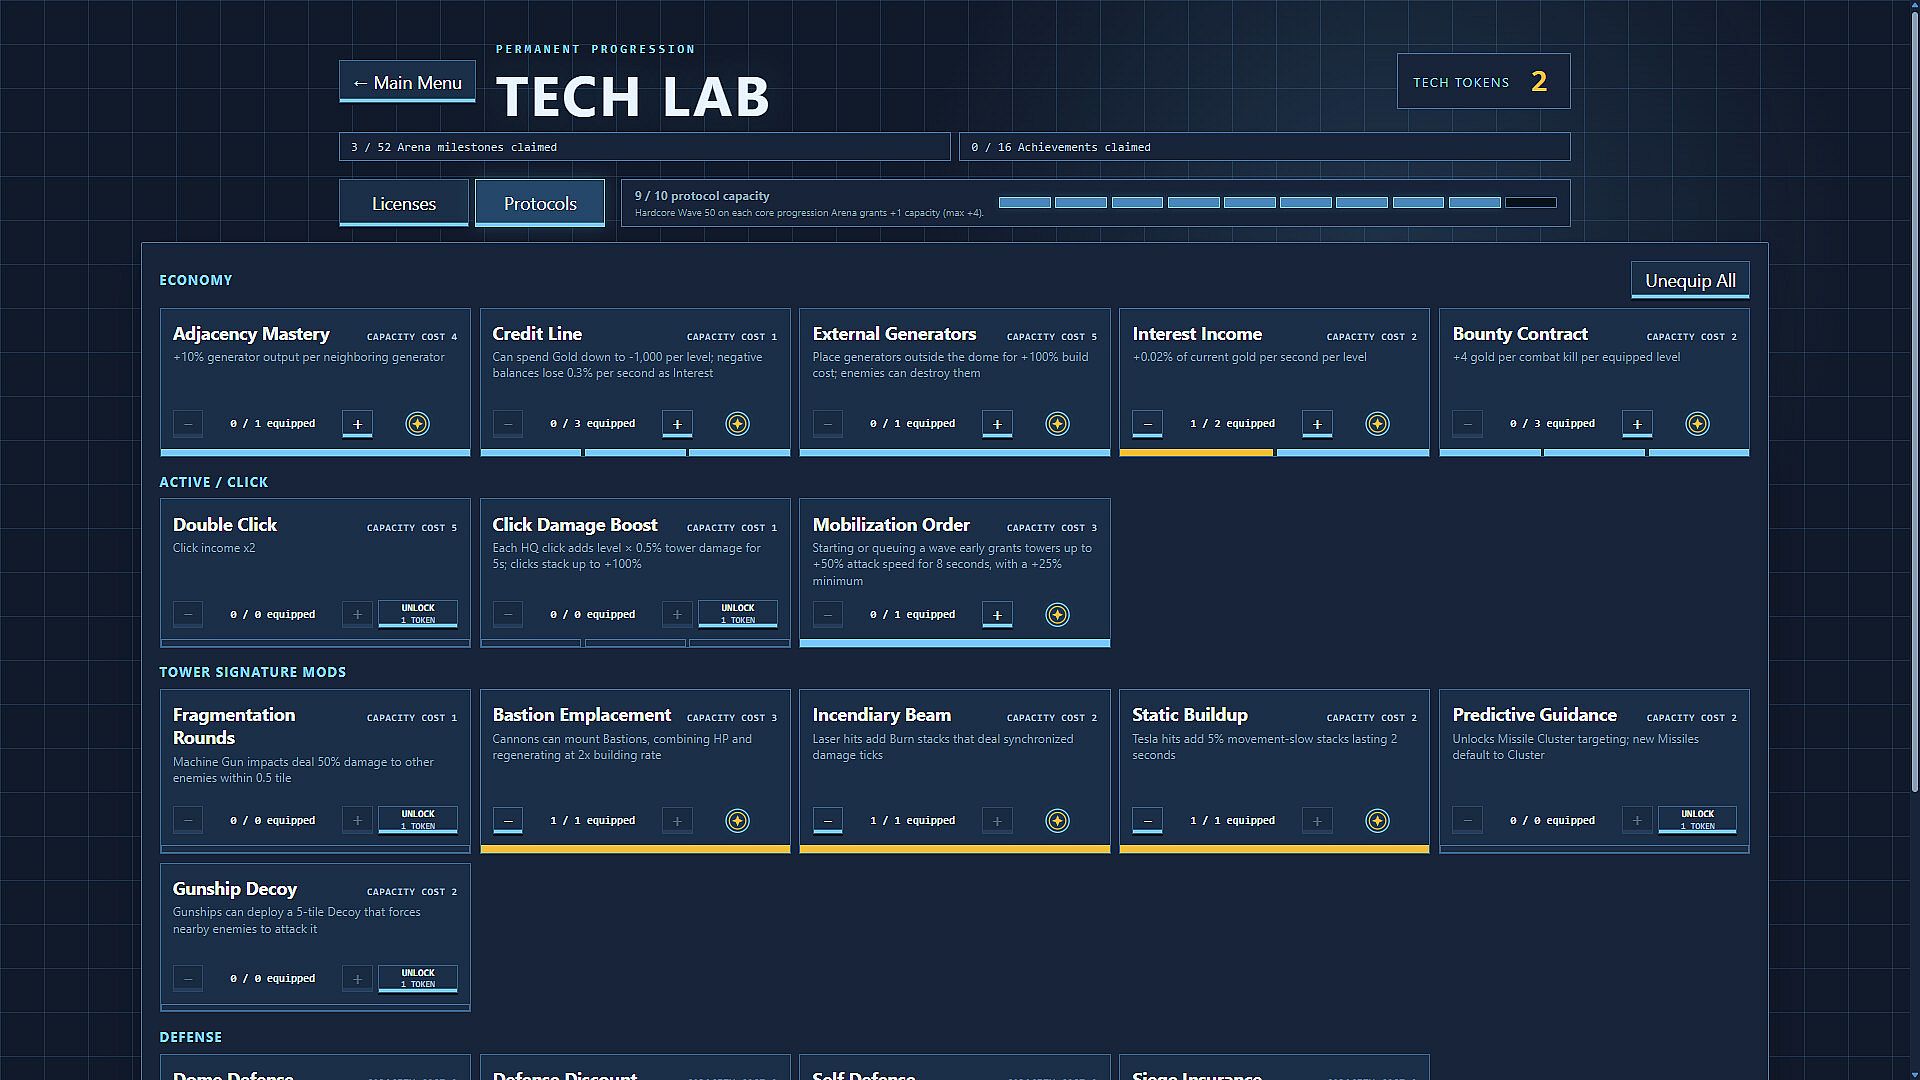Click the token icon on External Generators
This screenshot has height=1080, width=1920.
point(1057,424)
